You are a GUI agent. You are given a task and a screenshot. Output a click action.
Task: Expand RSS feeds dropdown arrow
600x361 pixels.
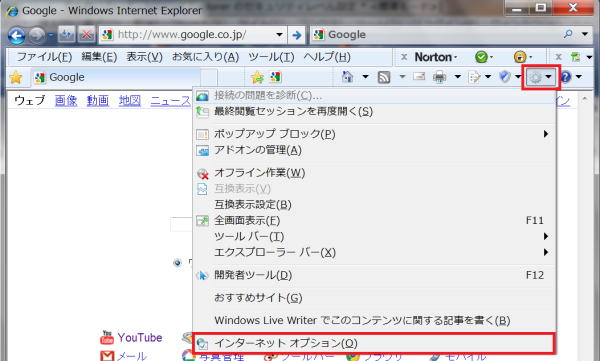(x=402, y=77)
